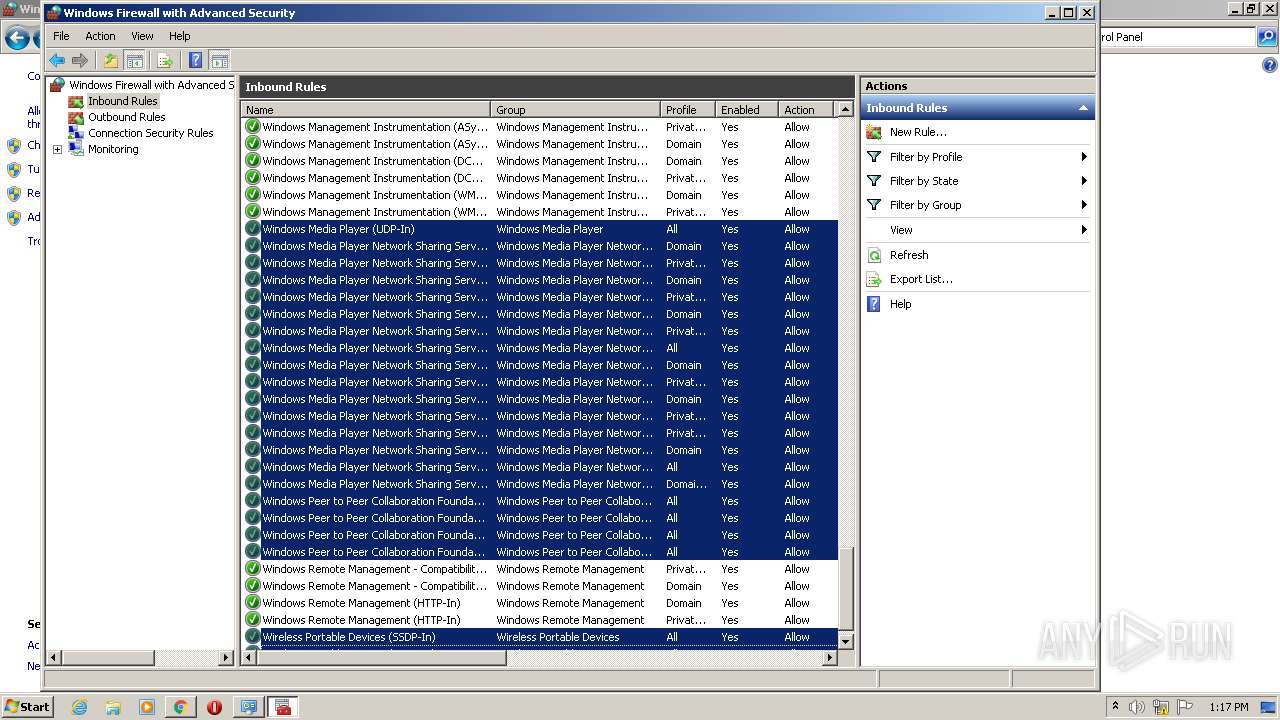Click Filter by State action
Viewport: 1280px width, 720px height.
(924, 181)
